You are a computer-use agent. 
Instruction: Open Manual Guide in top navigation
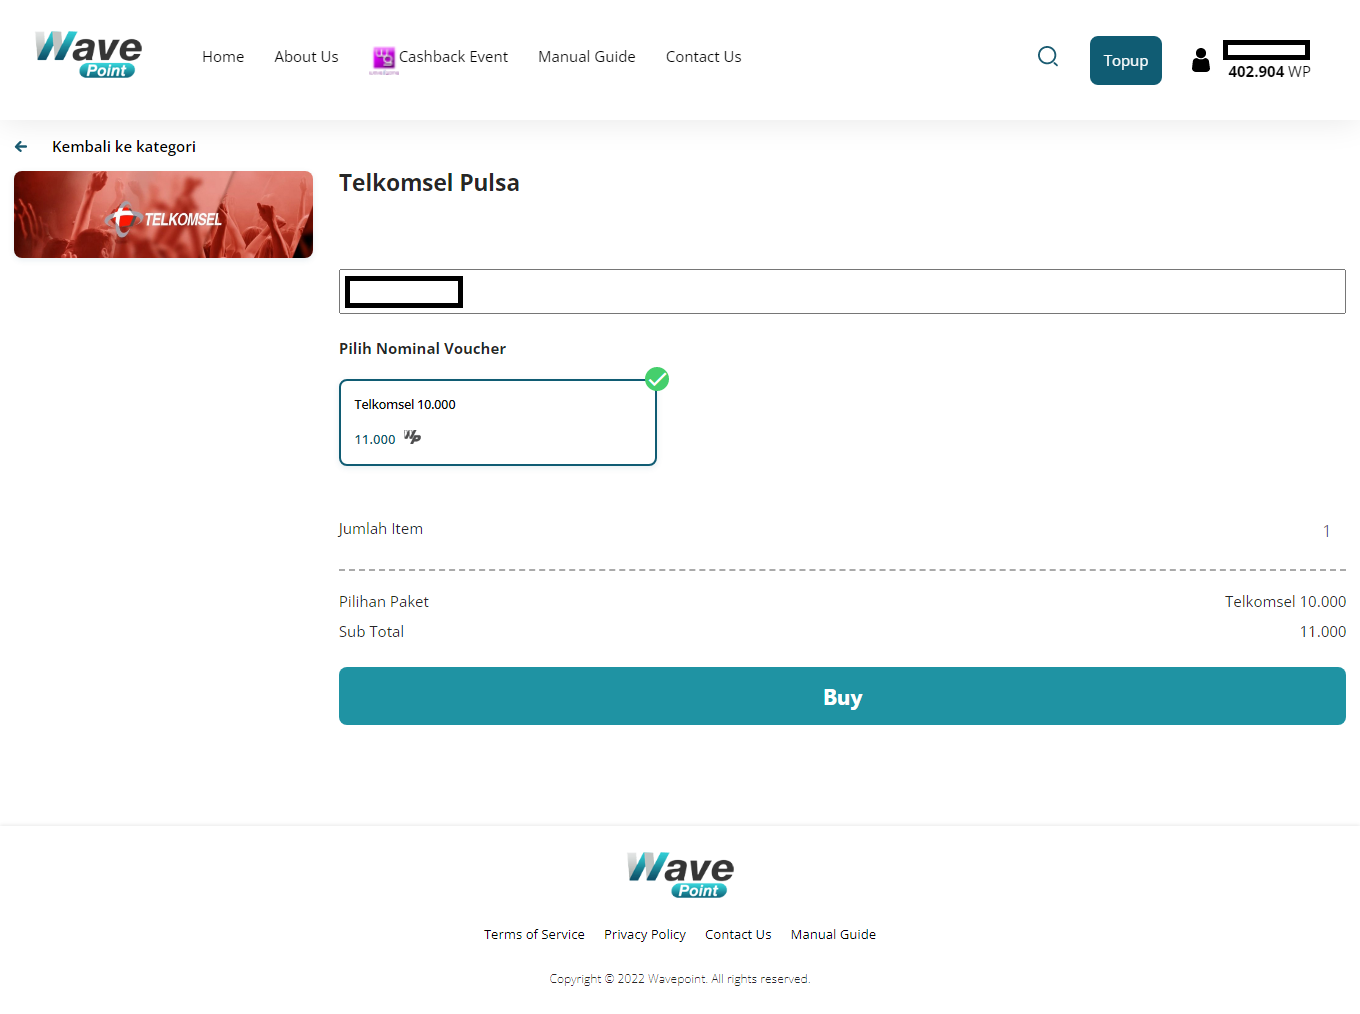coord(586,57)
